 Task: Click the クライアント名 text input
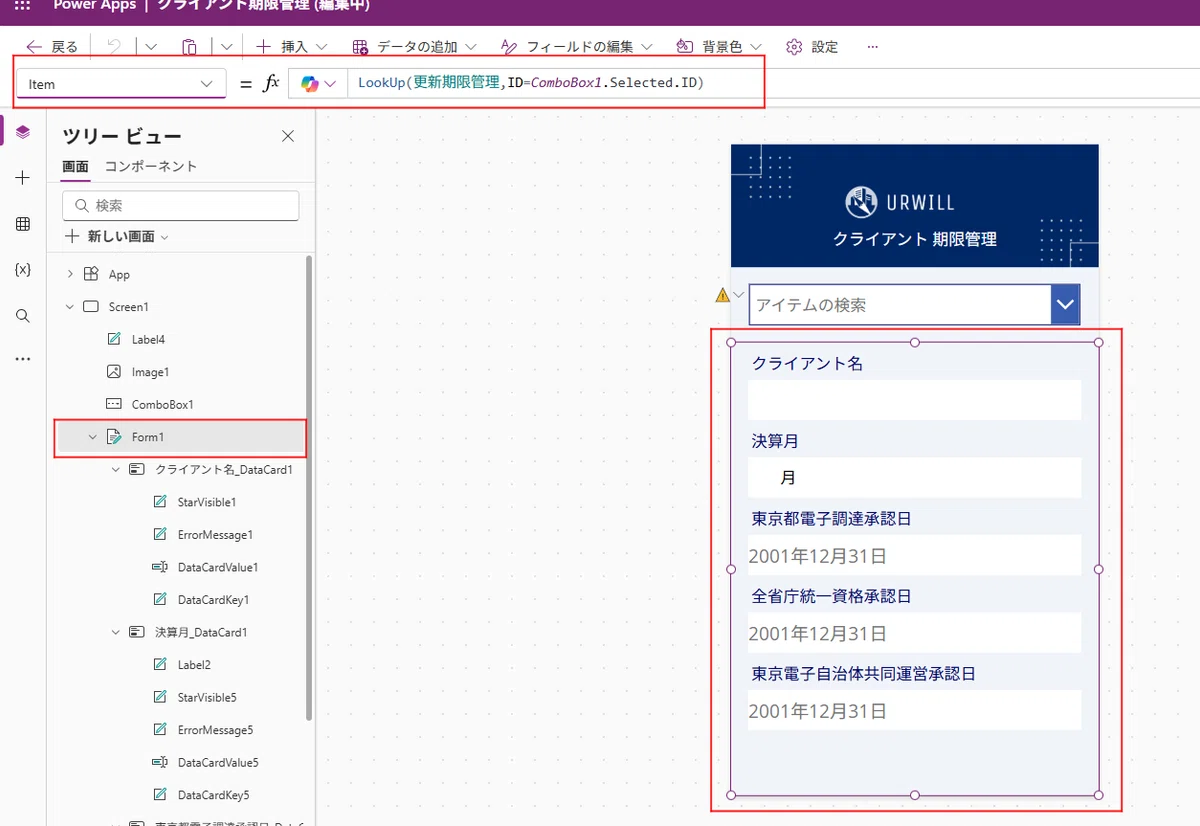[914, 400]
